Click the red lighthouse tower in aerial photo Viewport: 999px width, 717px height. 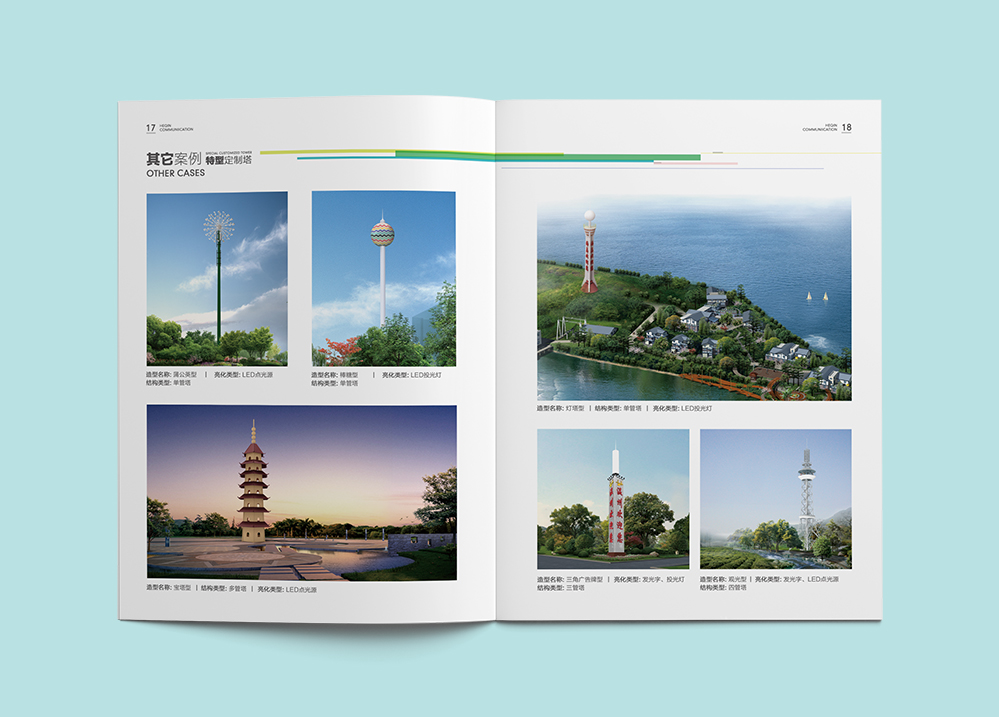pyautogui.click(x=590, y=255)
